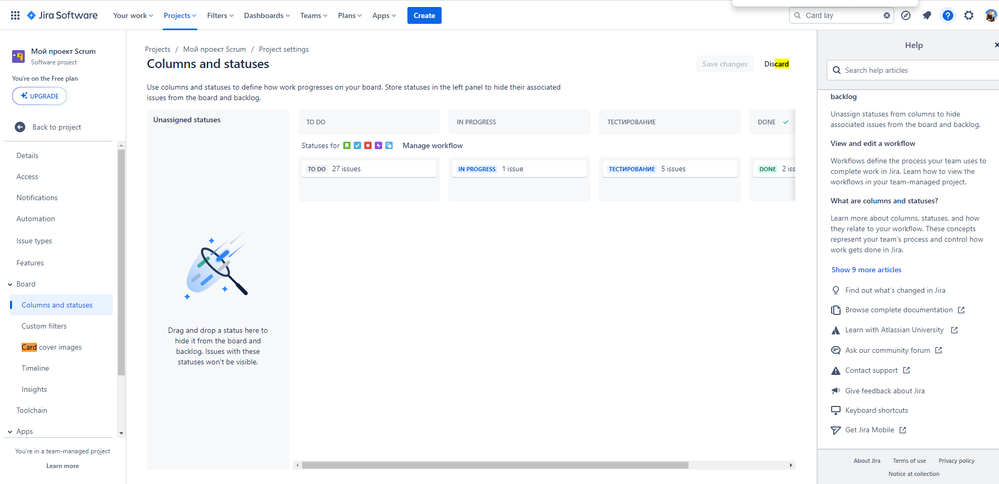This screenshot has width=999, height=484.
Task: Open the notifications bell icon
Action: 926,15
